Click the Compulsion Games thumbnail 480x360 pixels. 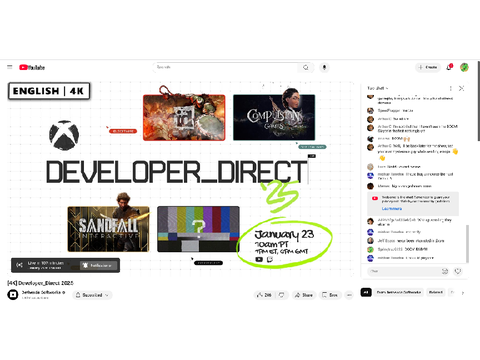(x=274, y=117)
